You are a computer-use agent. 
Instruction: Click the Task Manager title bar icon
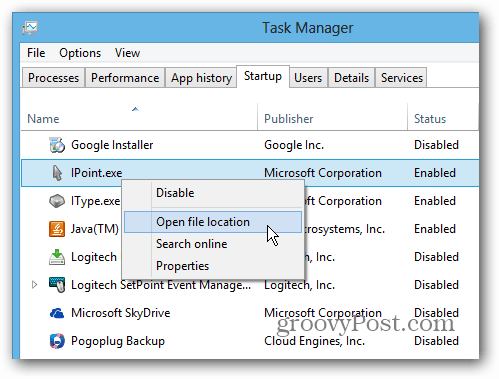pyautogui.click(x=30, y=28)
